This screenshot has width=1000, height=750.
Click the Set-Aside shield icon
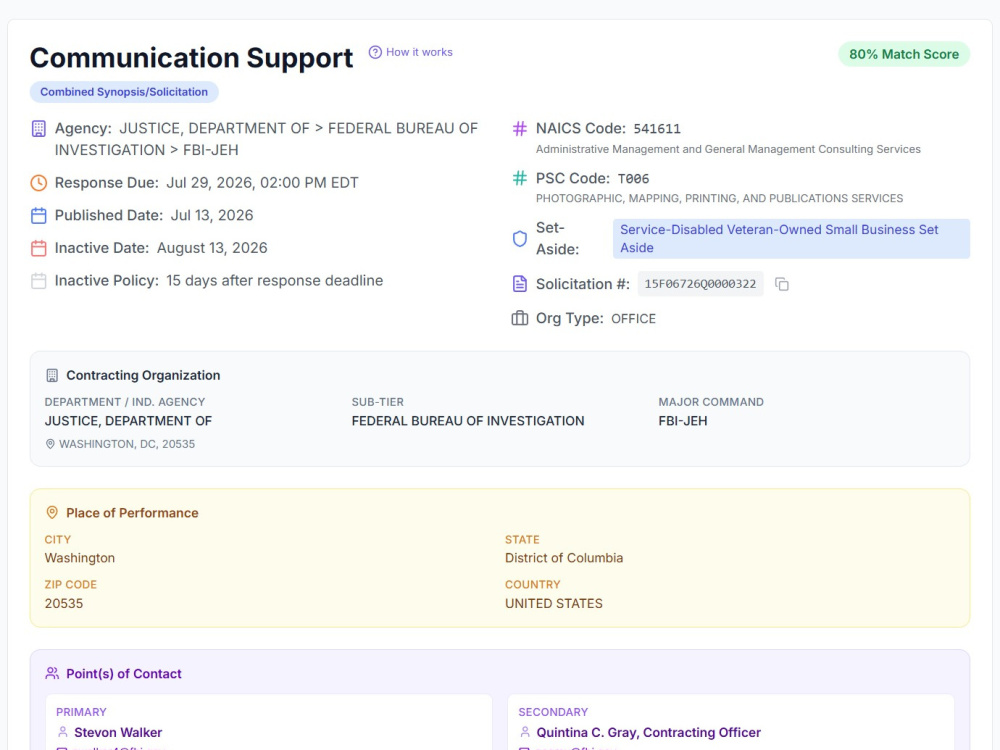tap(520, 239)
